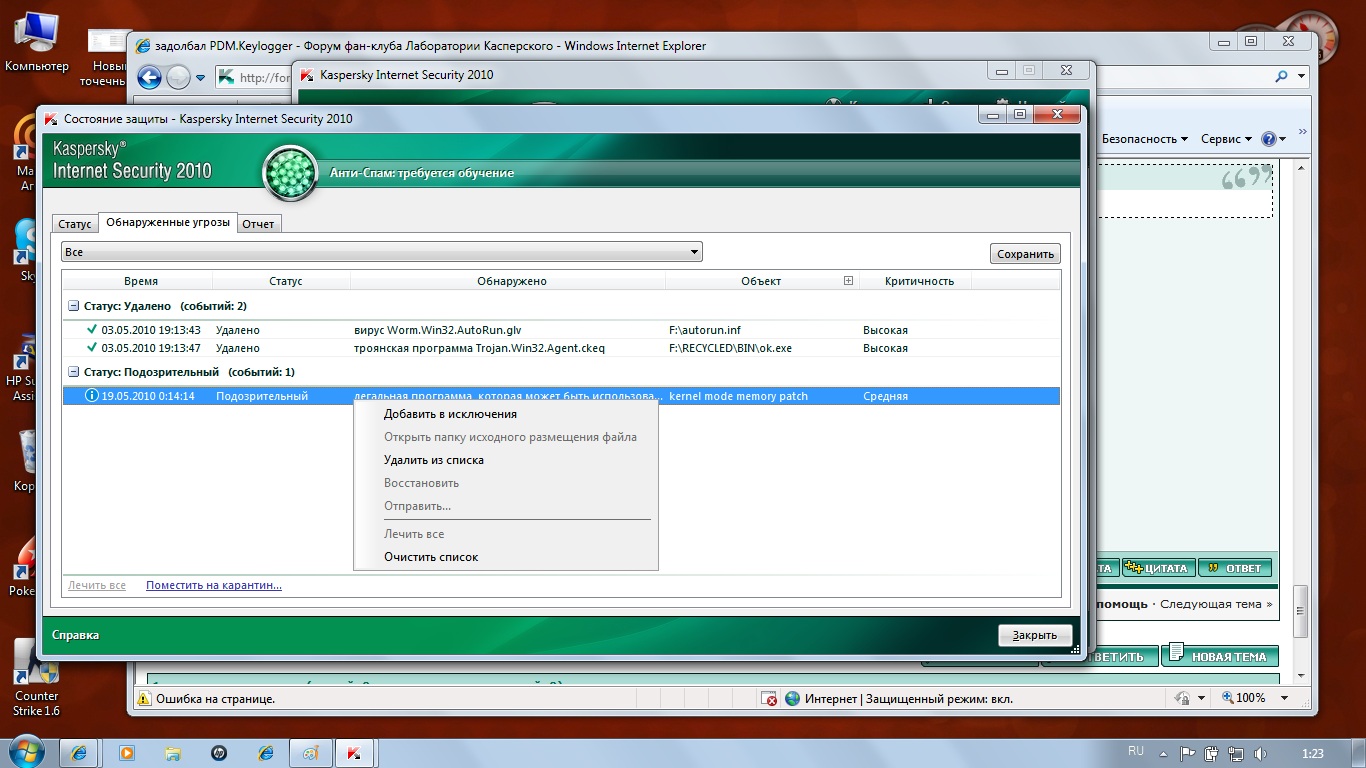Click the info icon on the Подозрительный row
The image size is (1366, 768).
point(92,396)
